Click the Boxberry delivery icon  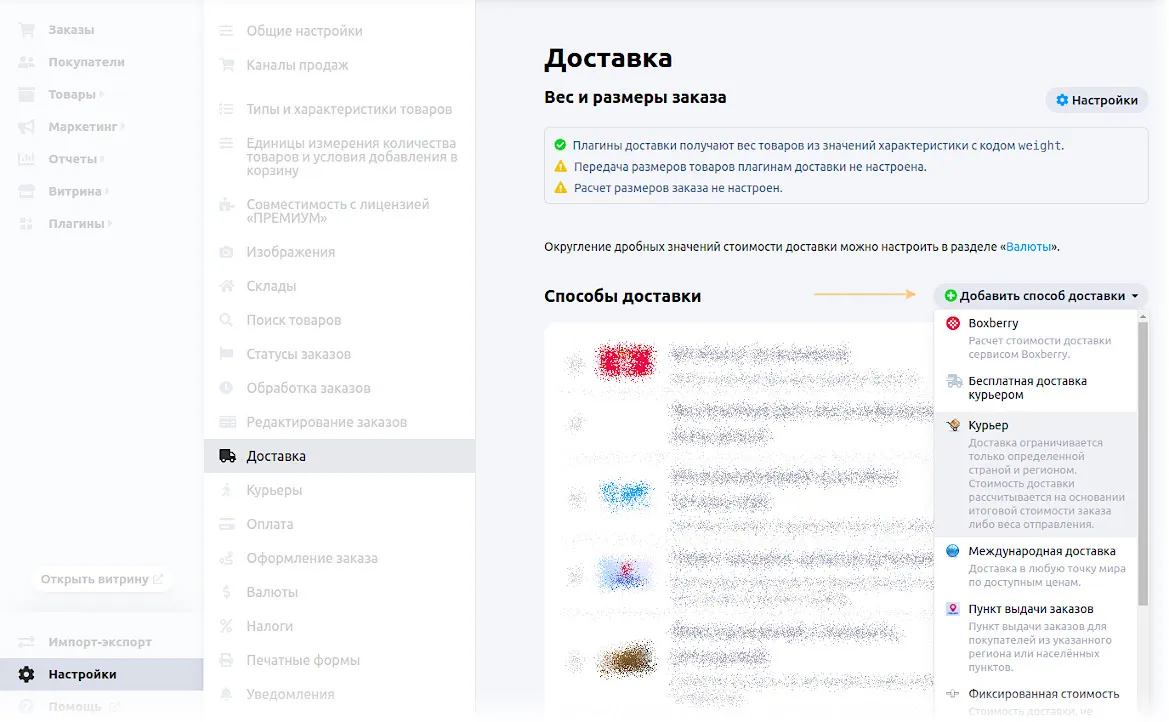pyautogui.click(x=953, y=324)
